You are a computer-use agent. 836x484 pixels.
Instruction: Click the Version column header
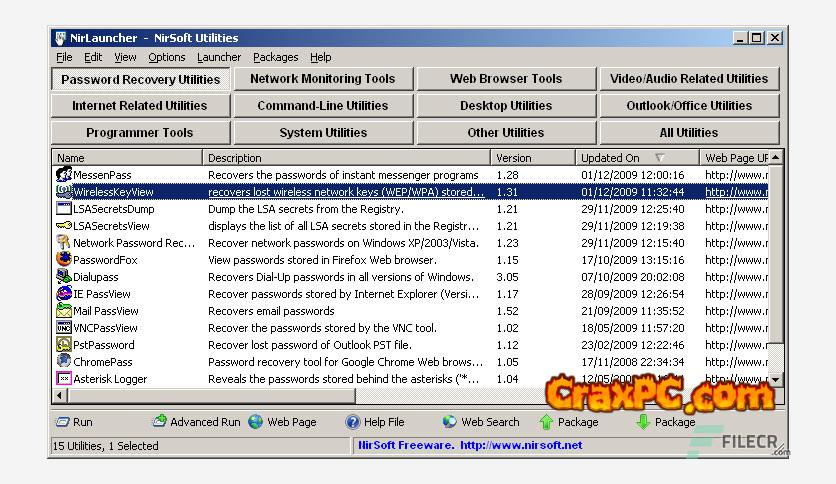(x=533, y=158)
